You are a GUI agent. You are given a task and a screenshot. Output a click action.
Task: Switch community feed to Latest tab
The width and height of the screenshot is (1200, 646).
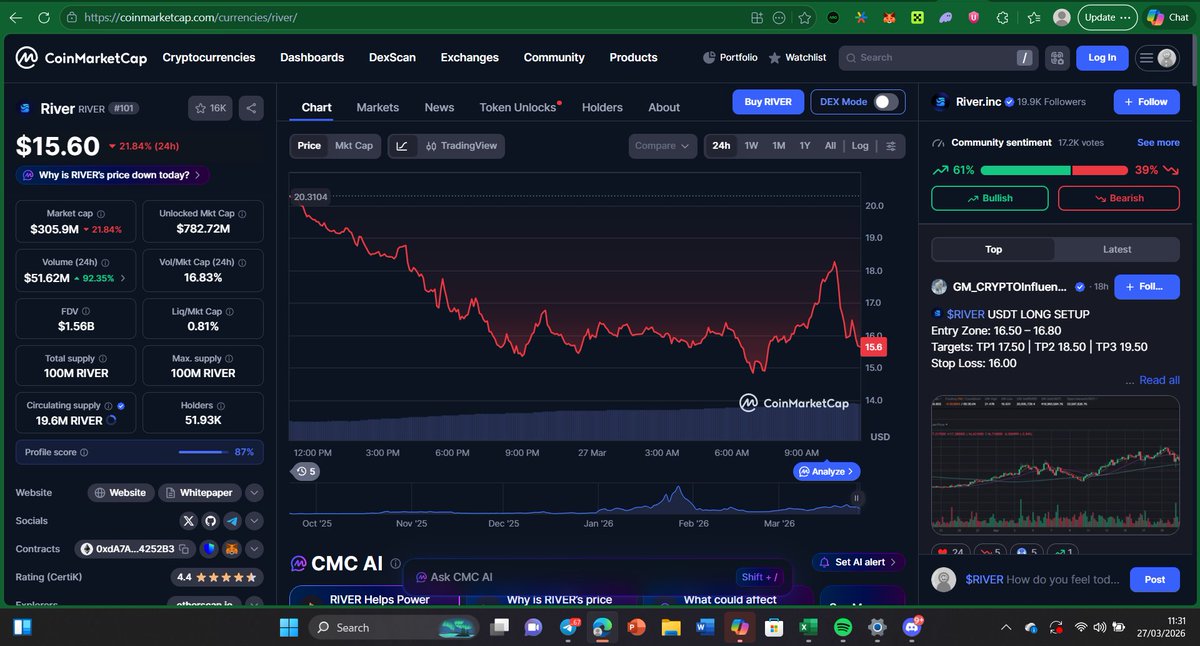pyautogui.click(x=1117, y=250)
